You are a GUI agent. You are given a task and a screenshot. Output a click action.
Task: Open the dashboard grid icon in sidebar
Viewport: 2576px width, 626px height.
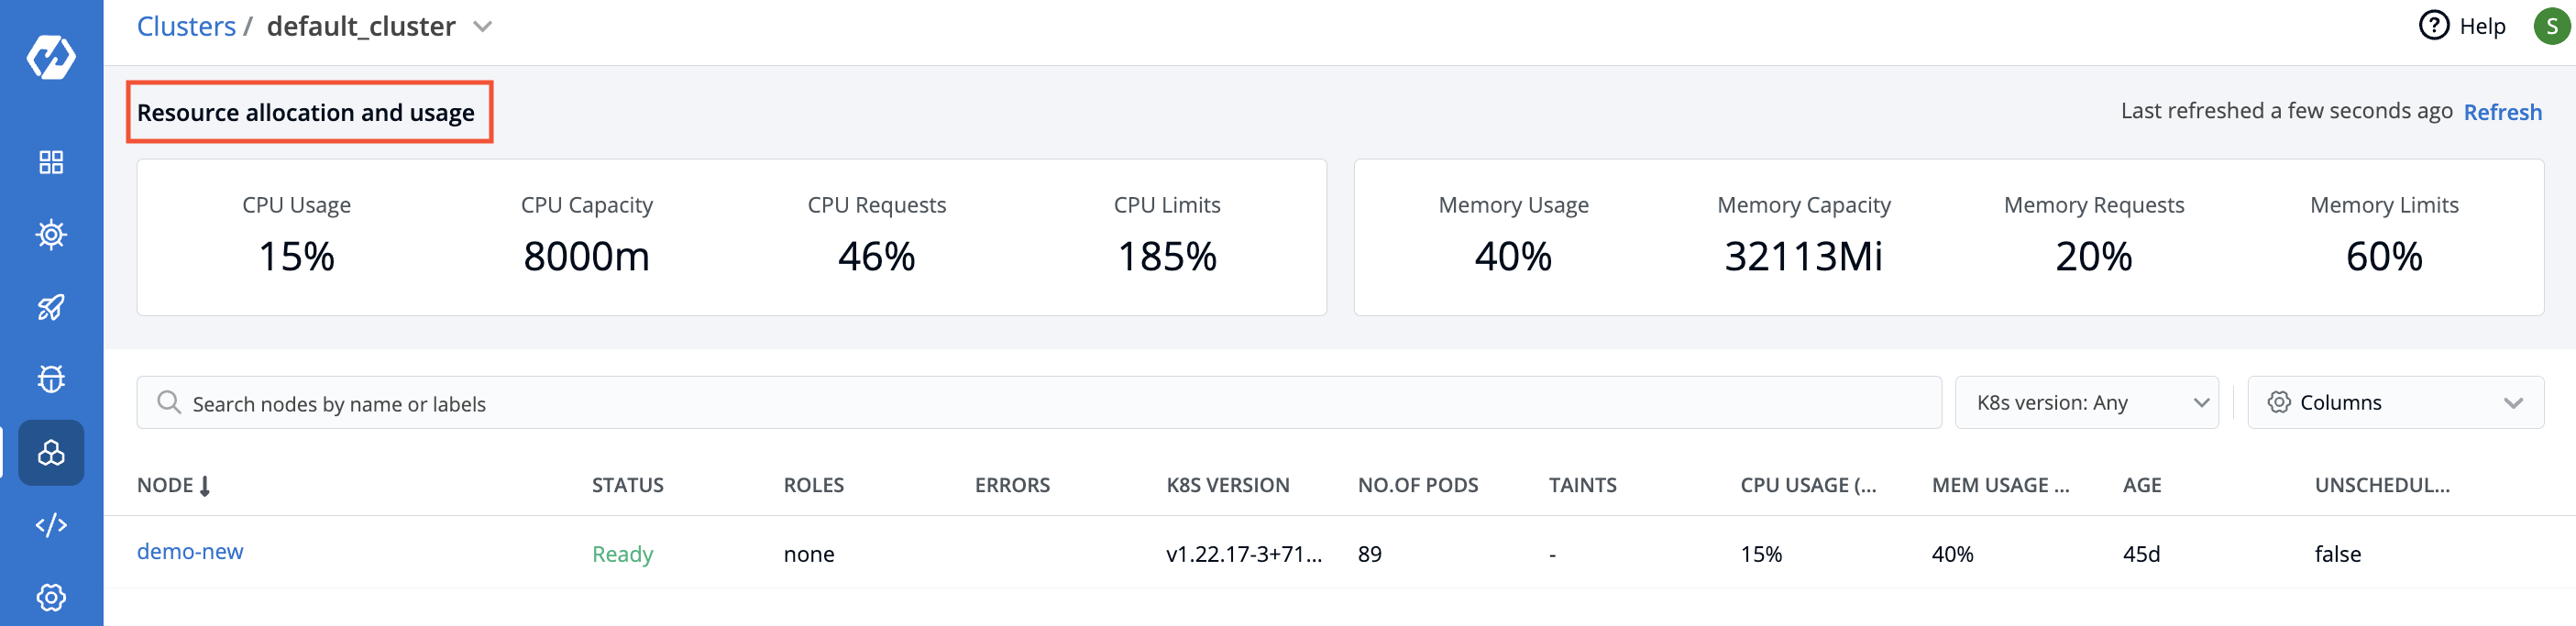click(x=51, y=162)
